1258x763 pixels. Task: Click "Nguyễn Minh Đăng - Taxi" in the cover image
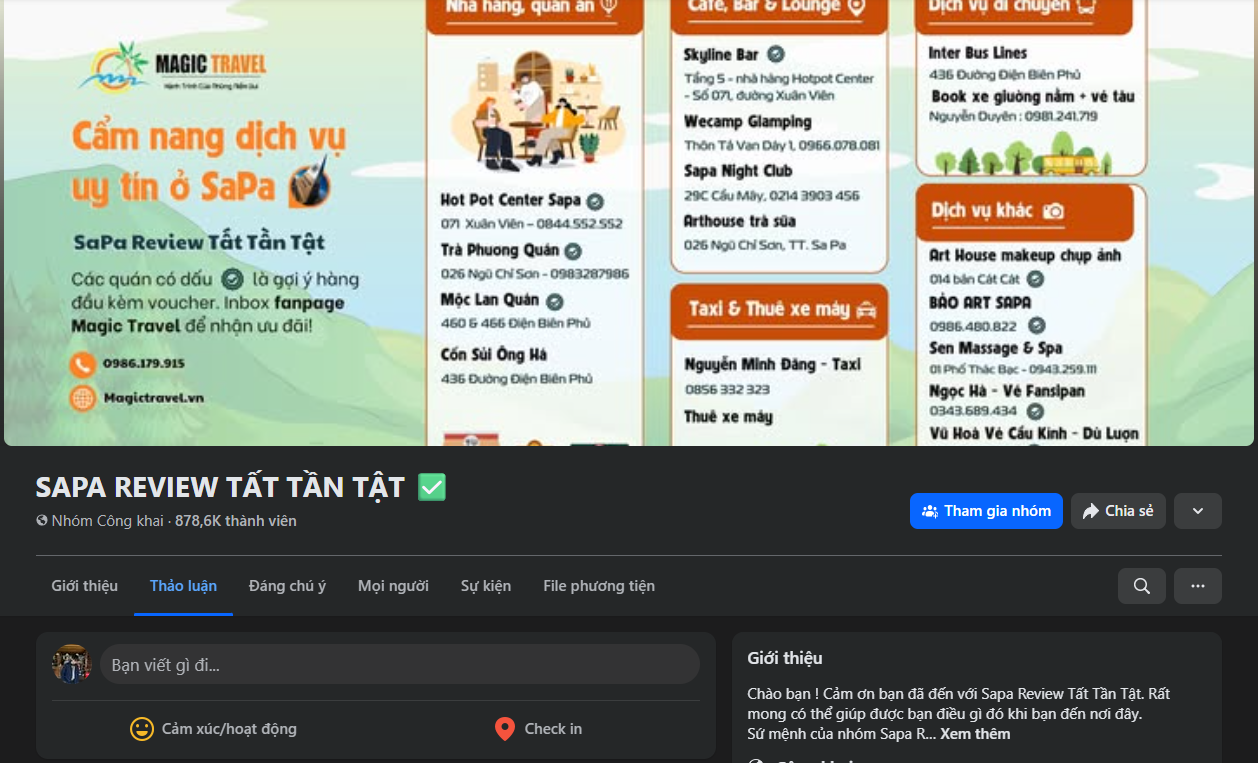773,365
